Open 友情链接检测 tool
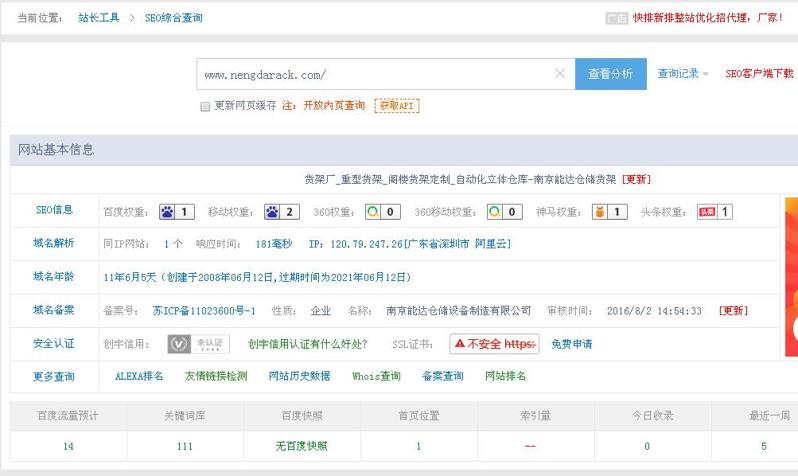 pyautogui.click(x=216, y=376)
